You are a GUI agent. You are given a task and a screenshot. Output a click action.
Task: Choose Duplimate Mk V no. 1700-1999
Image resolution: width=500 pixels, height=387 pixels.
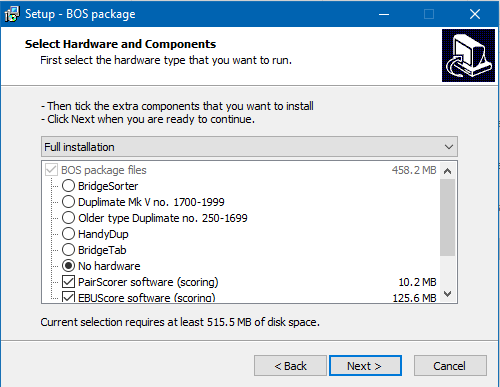click(x=68, y=202)
